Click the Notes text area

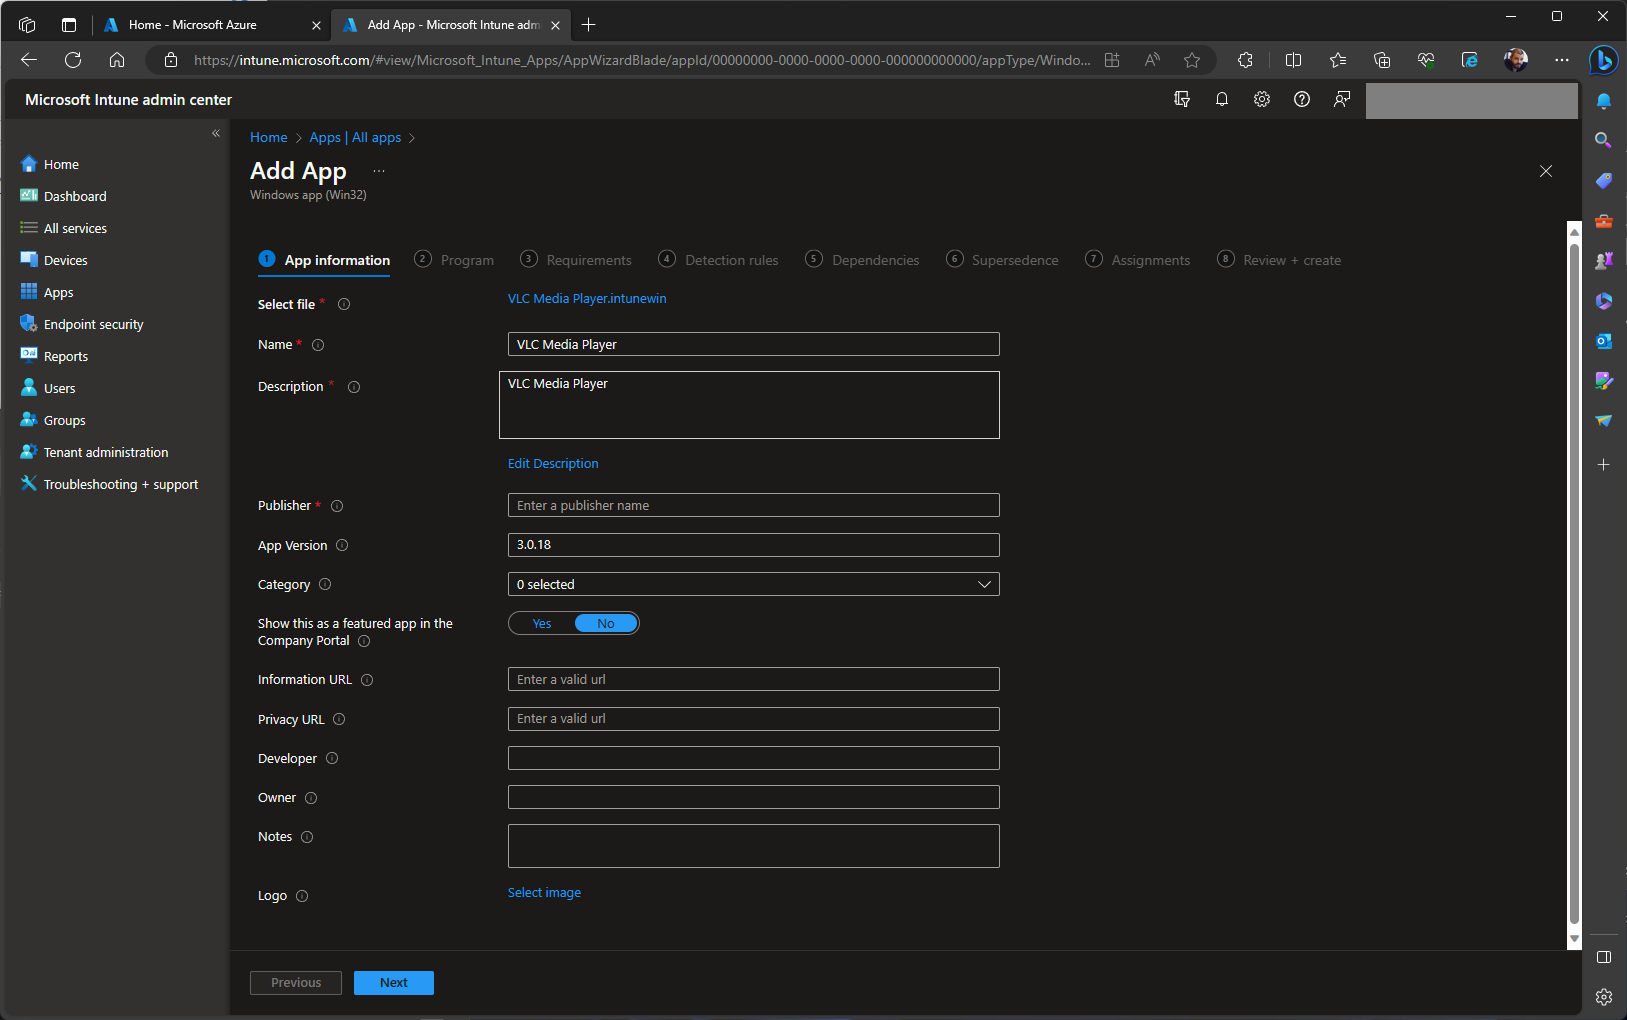tap(754, 846)
